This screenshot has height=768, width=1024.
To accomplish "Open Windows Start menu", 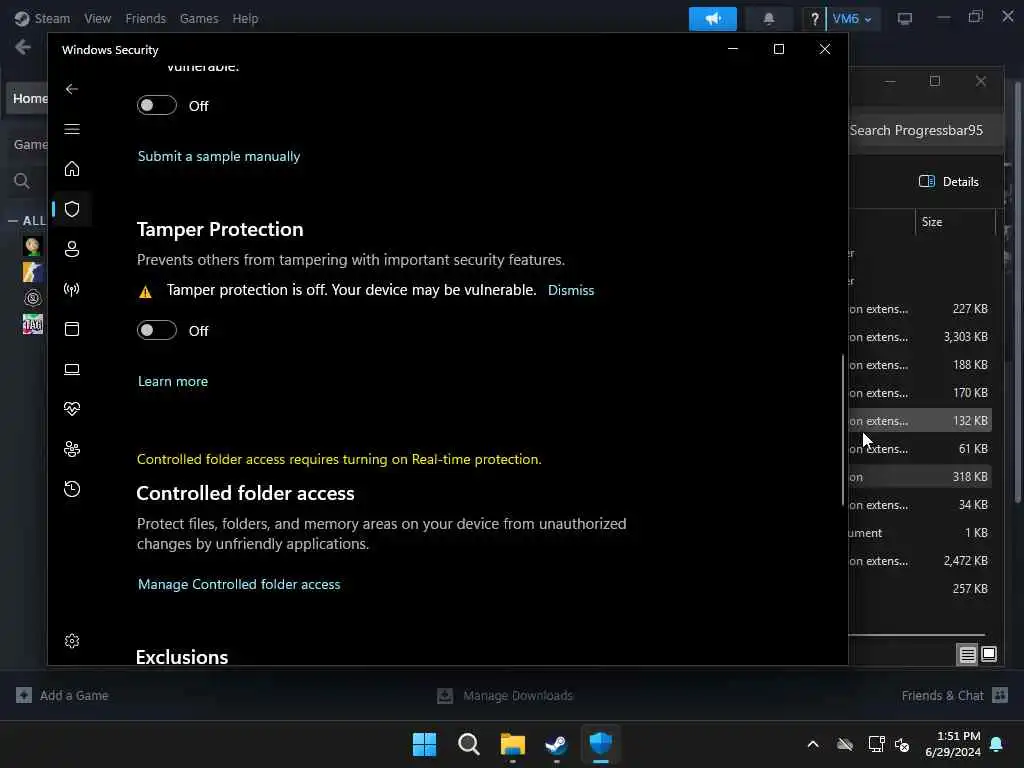I will coord(424,744).
